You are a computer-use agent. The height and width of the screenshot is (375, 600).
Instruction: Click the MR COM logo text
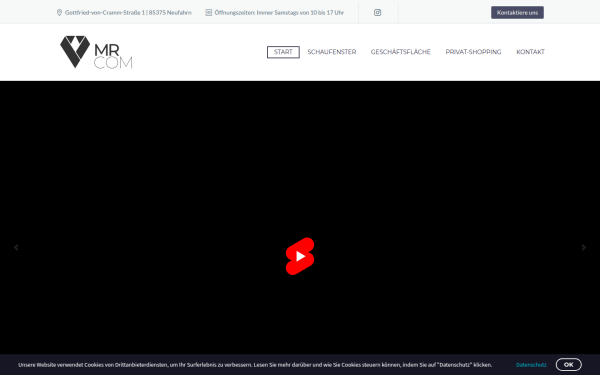tap(113, 57)
